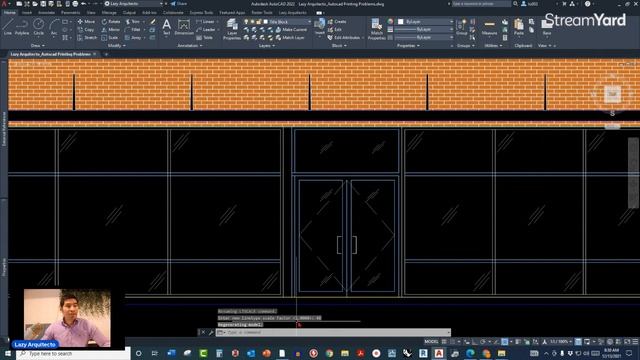Image resolution: width=640 pixels, height=360 pixels.
Task: Select the Arc tool
Action: (x=54, y=27)
